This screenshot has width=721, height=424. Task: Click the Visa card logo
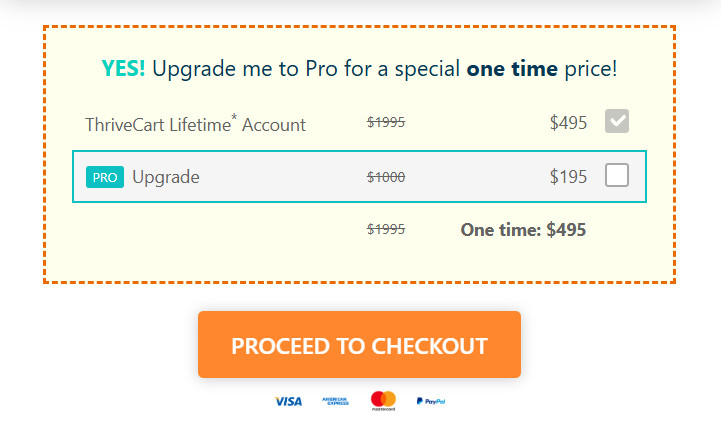coord(288,401)
